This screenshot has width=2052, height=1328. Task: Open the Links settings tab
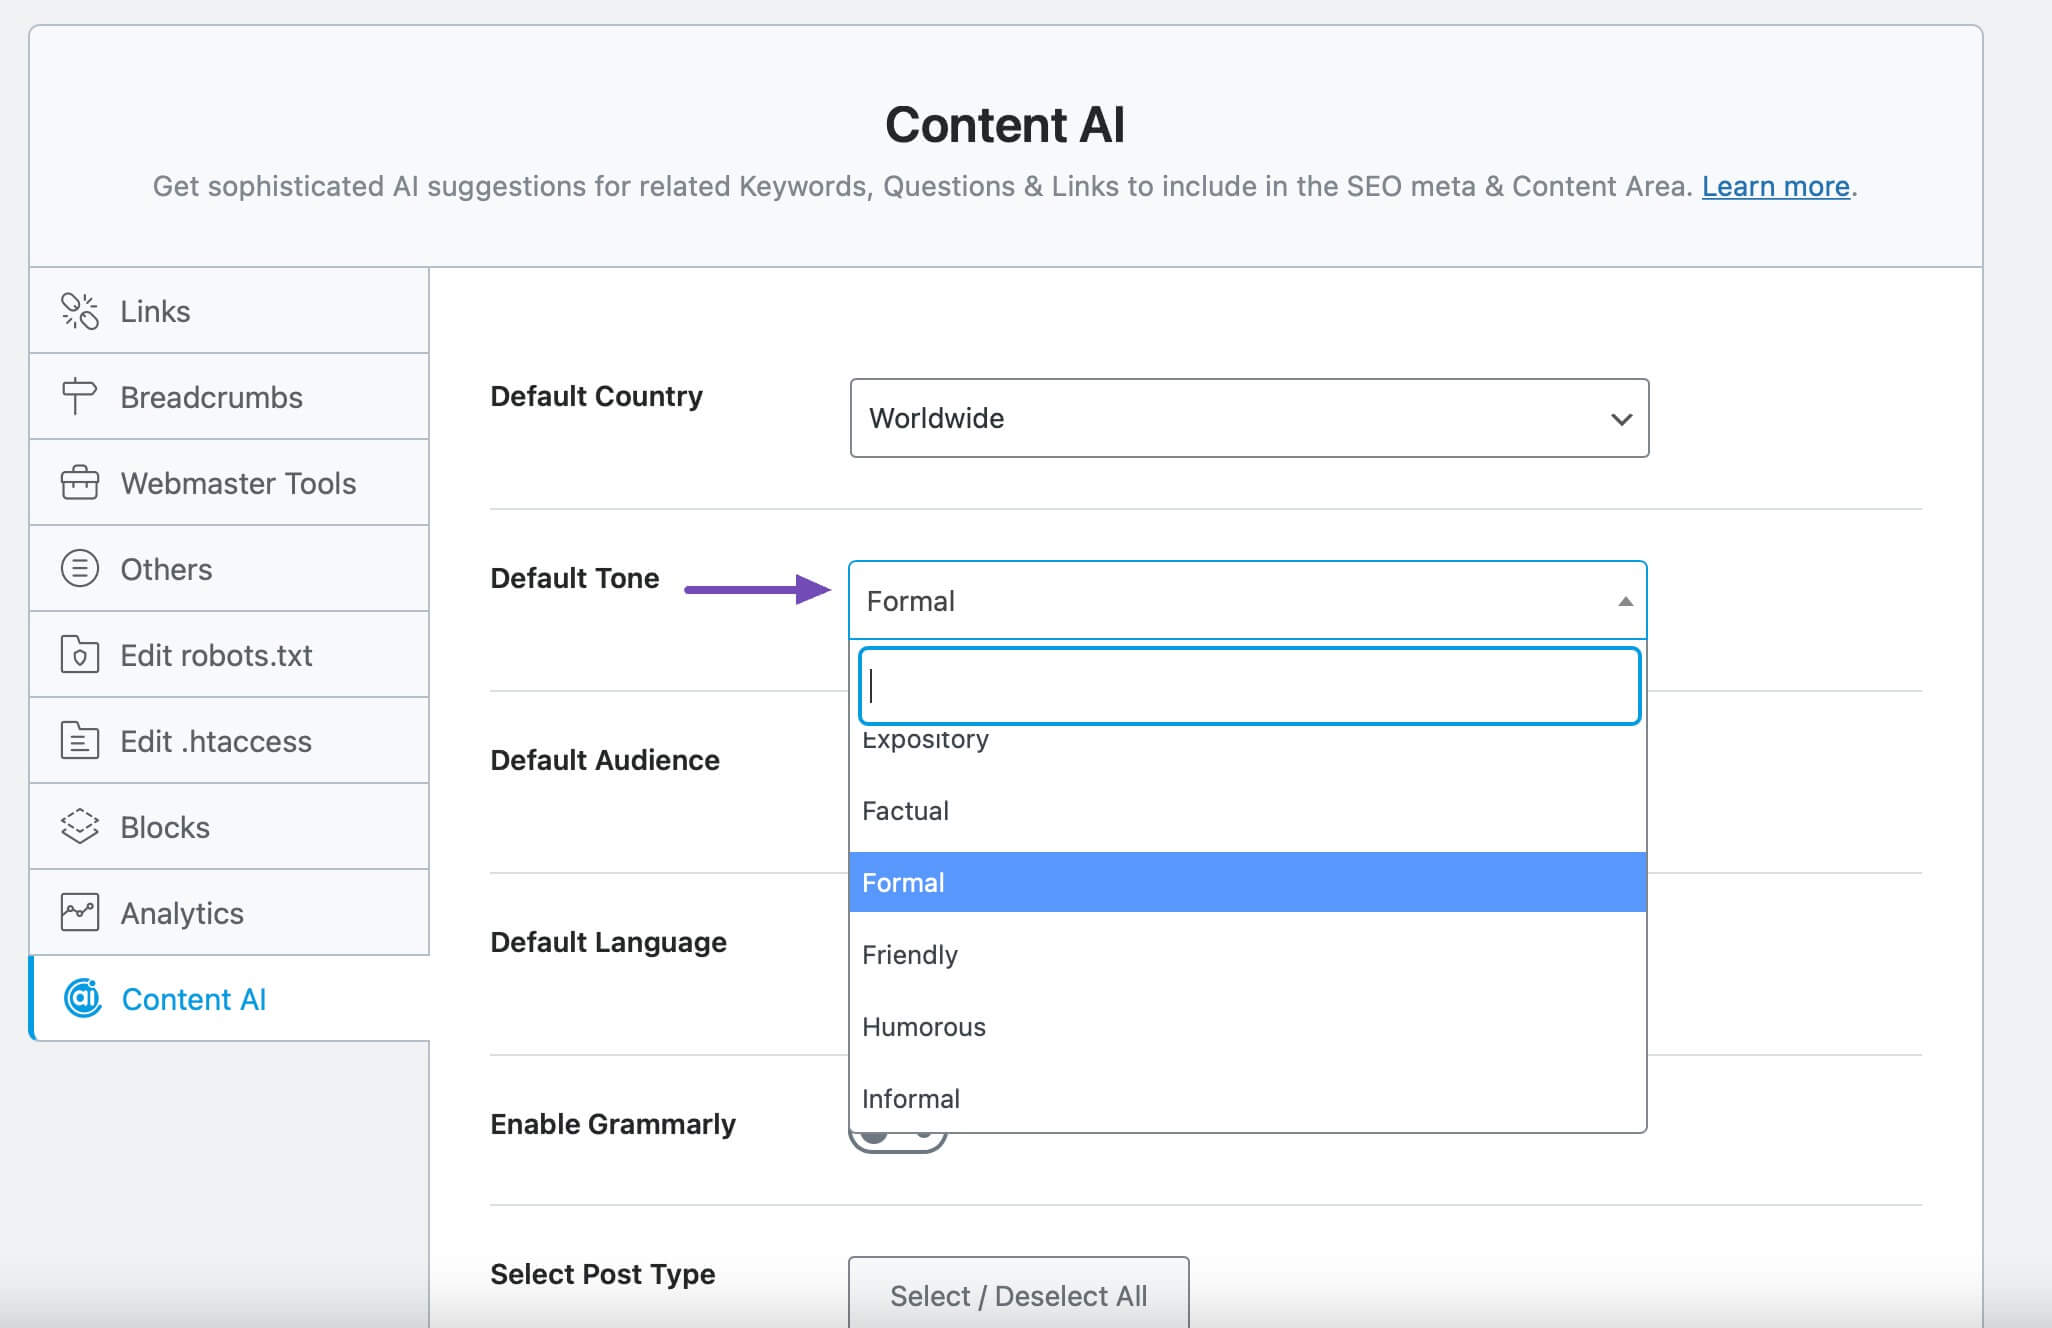[229, 311]
